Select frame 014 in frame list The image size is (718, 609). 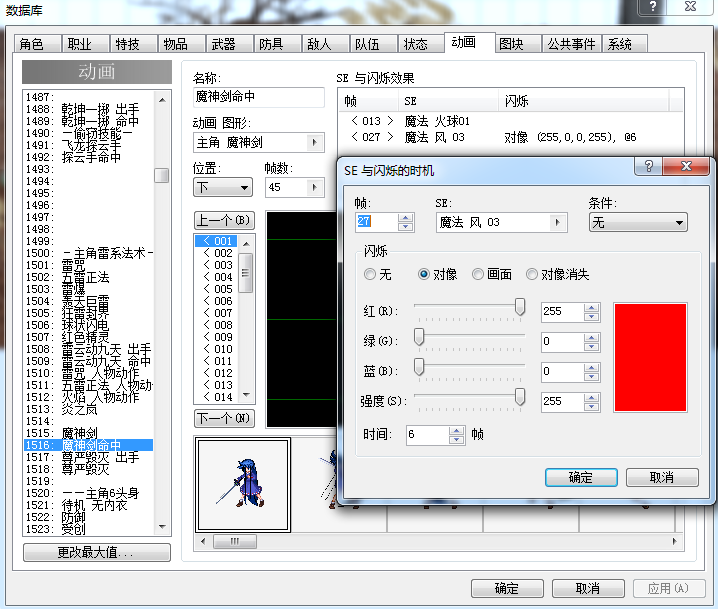[218, 397]
